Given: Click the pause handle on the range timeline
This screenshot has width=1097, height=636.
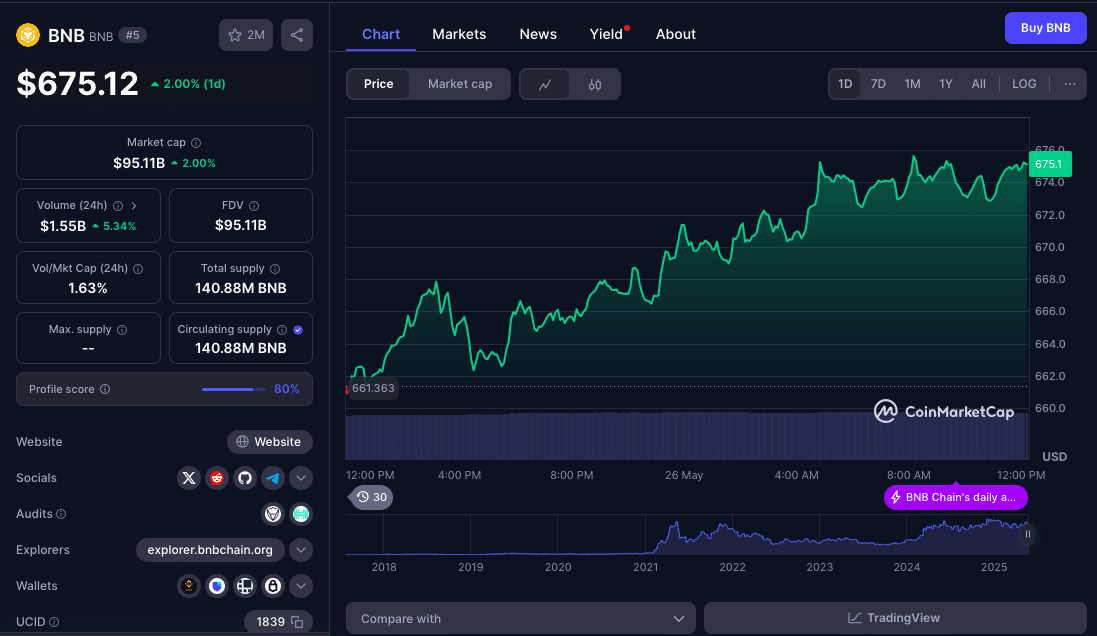Looking at the screenshot, I should tap(1027, 534).
